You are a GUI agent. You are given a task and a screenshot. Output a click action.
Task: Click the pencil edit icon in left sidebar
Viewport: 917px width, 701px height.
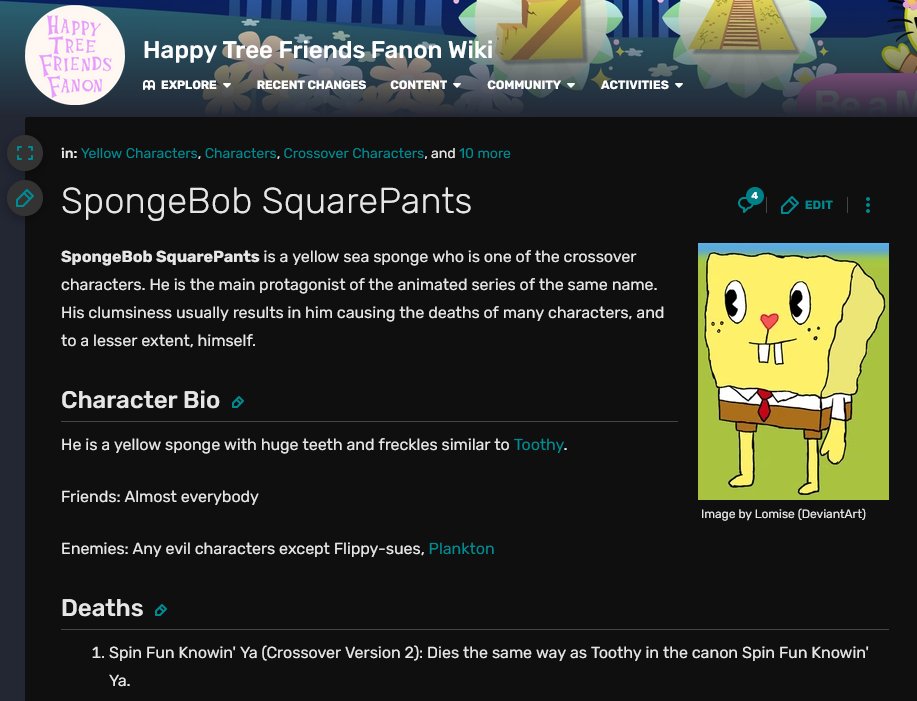click(x=25, y=198)
